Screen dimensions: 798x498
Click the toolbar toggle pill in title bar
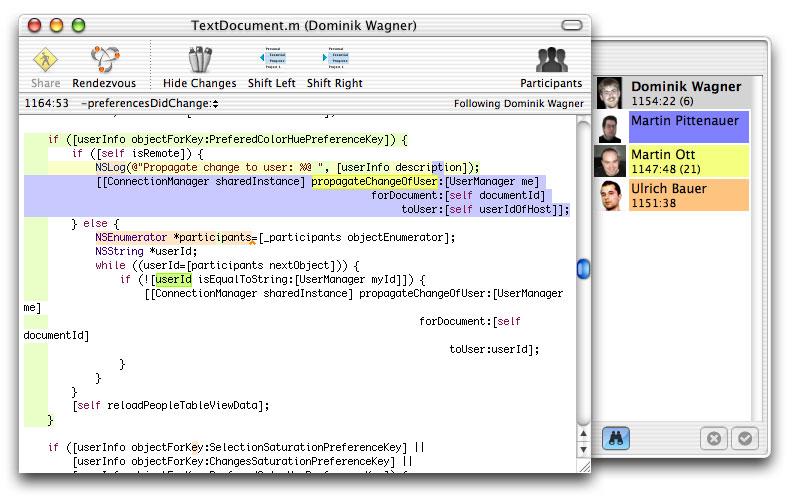tap(572, 25)
